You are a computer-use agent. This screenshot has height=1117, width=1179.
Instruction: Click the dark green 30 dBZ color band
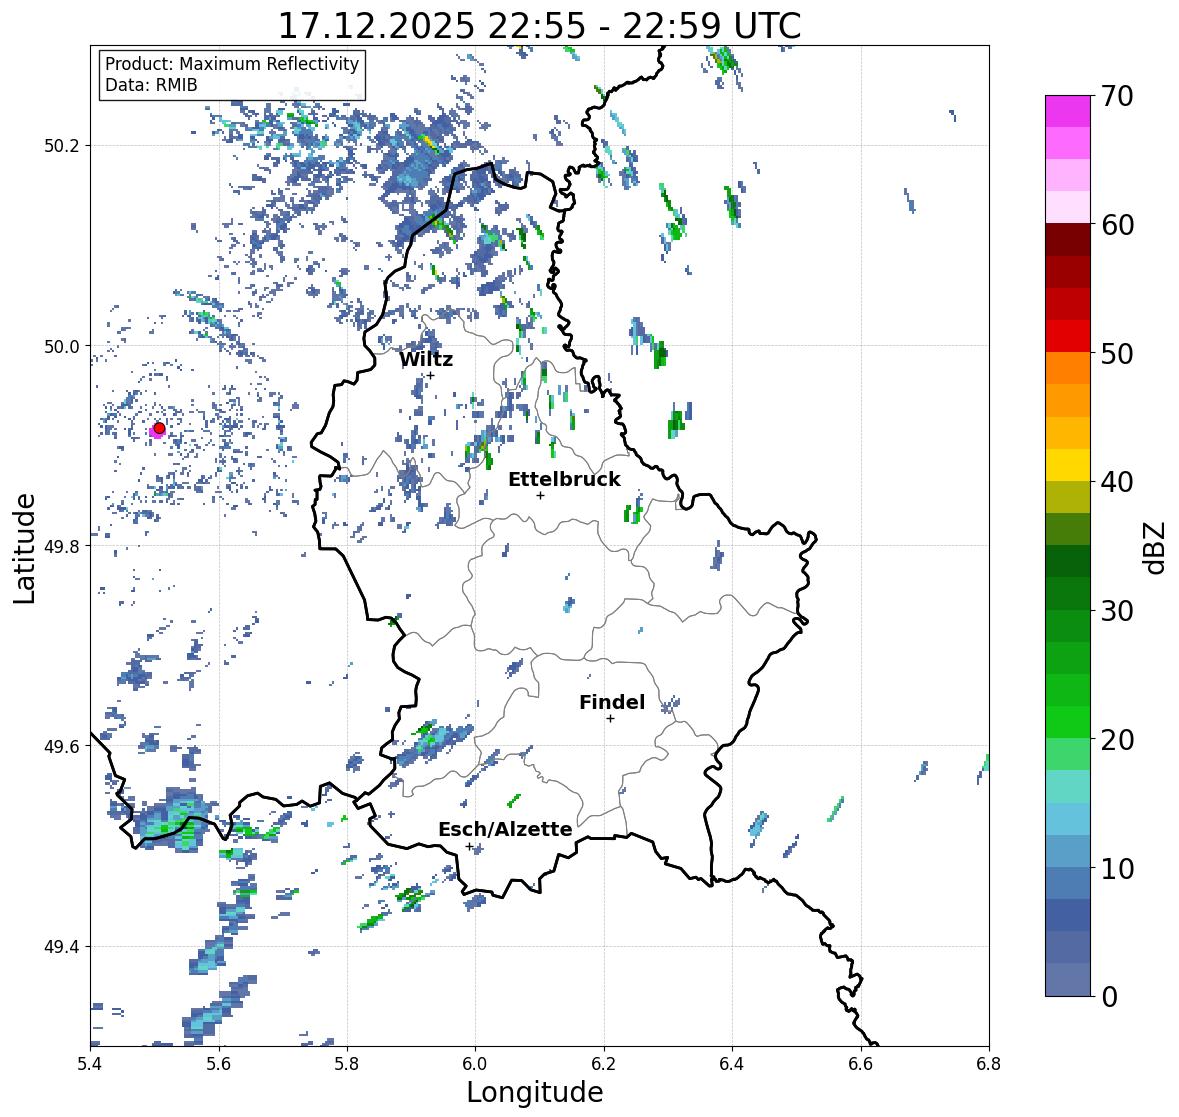point(1068,593)
